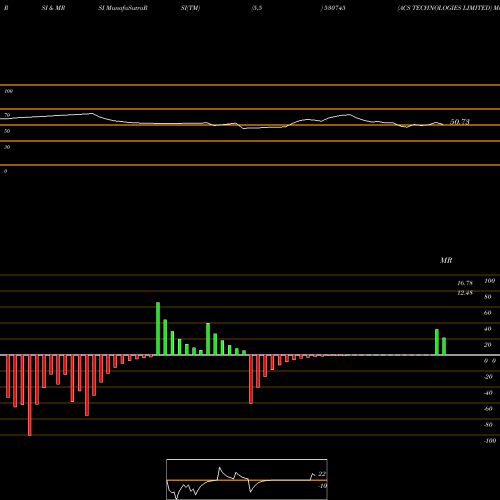Click the RSI value 50.73 label
Viewport: 500px width, 500px height.
pos(460,122)
